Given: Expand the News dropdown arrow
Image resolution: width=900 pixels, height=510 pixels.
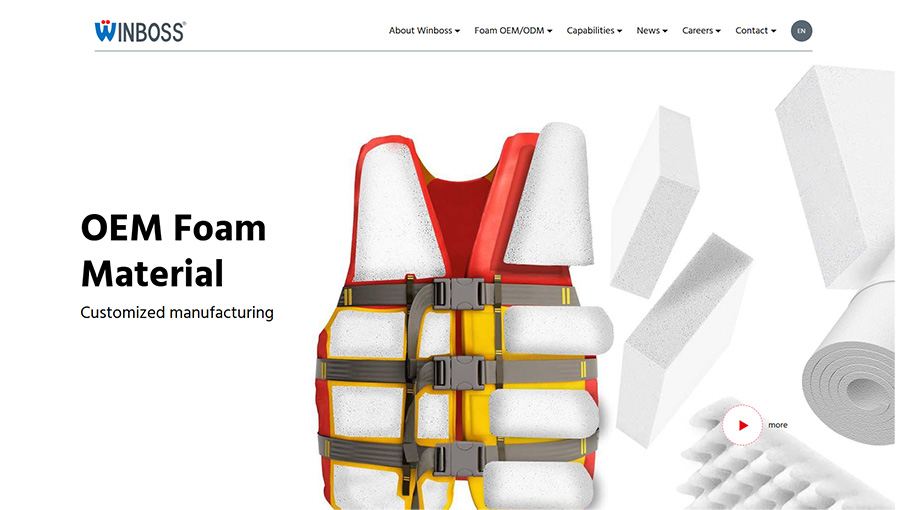Looking at the screenshot, I should click(x=665, y=31).
